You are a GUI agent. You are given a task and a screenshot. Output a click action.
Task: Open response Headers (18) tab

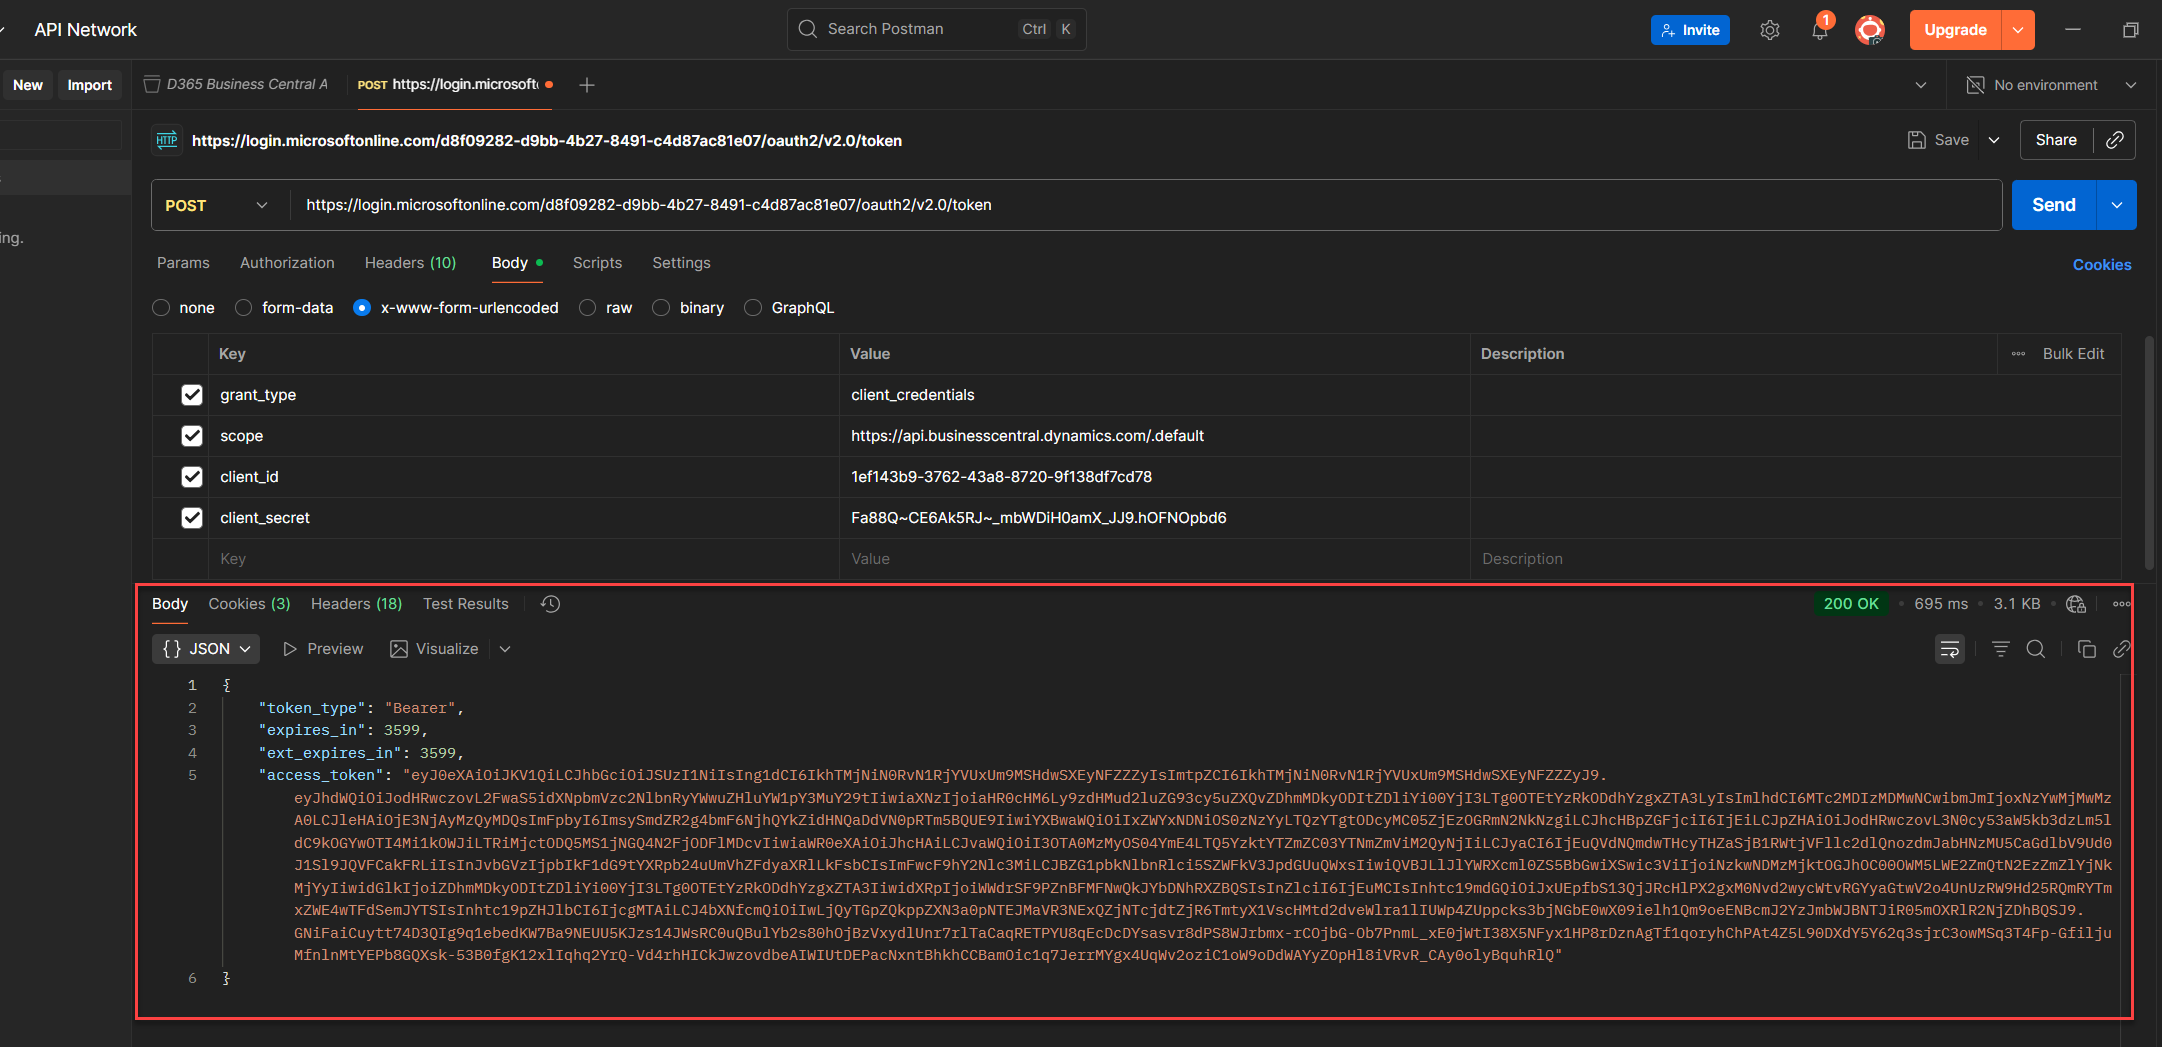coord(356,604)
